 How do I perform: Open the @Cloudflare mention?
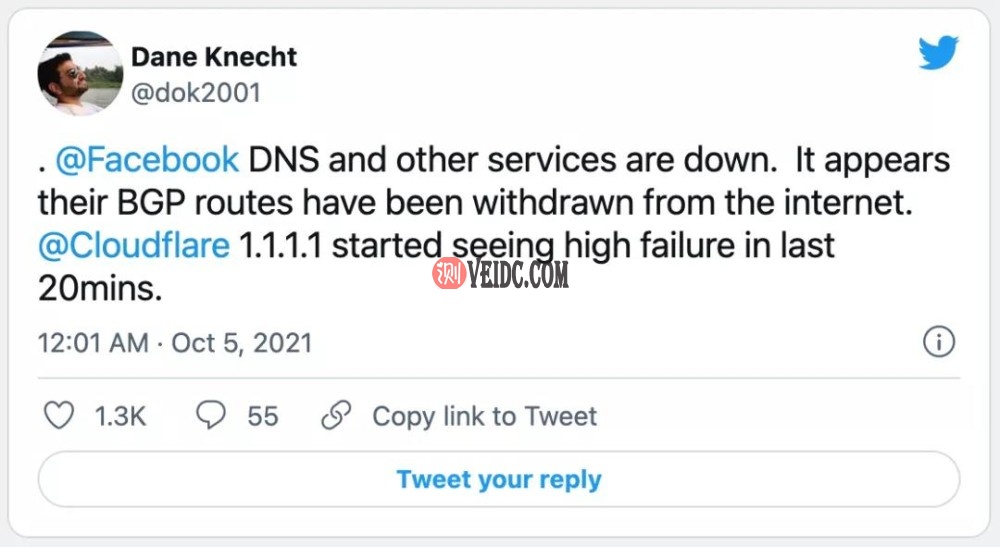click(x=134, y=246)
